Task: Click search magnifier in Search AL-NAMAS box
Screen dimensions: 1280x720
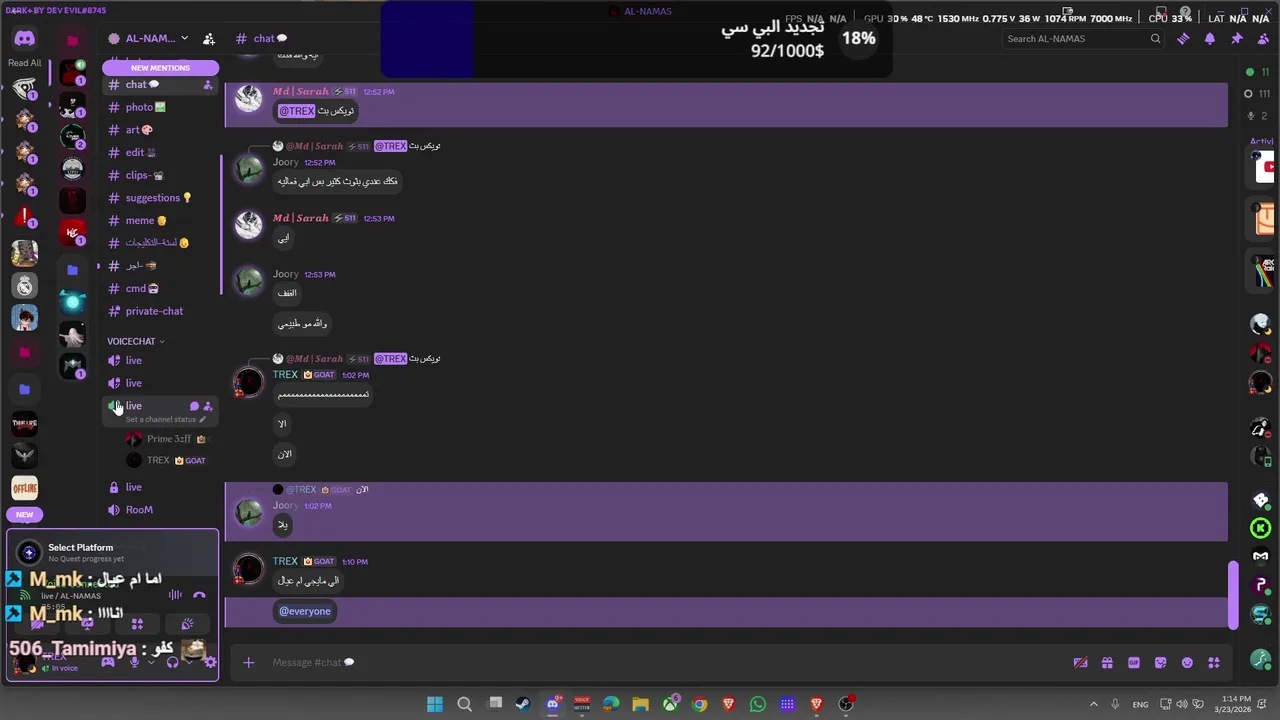Action: [x=1155, y=39]
